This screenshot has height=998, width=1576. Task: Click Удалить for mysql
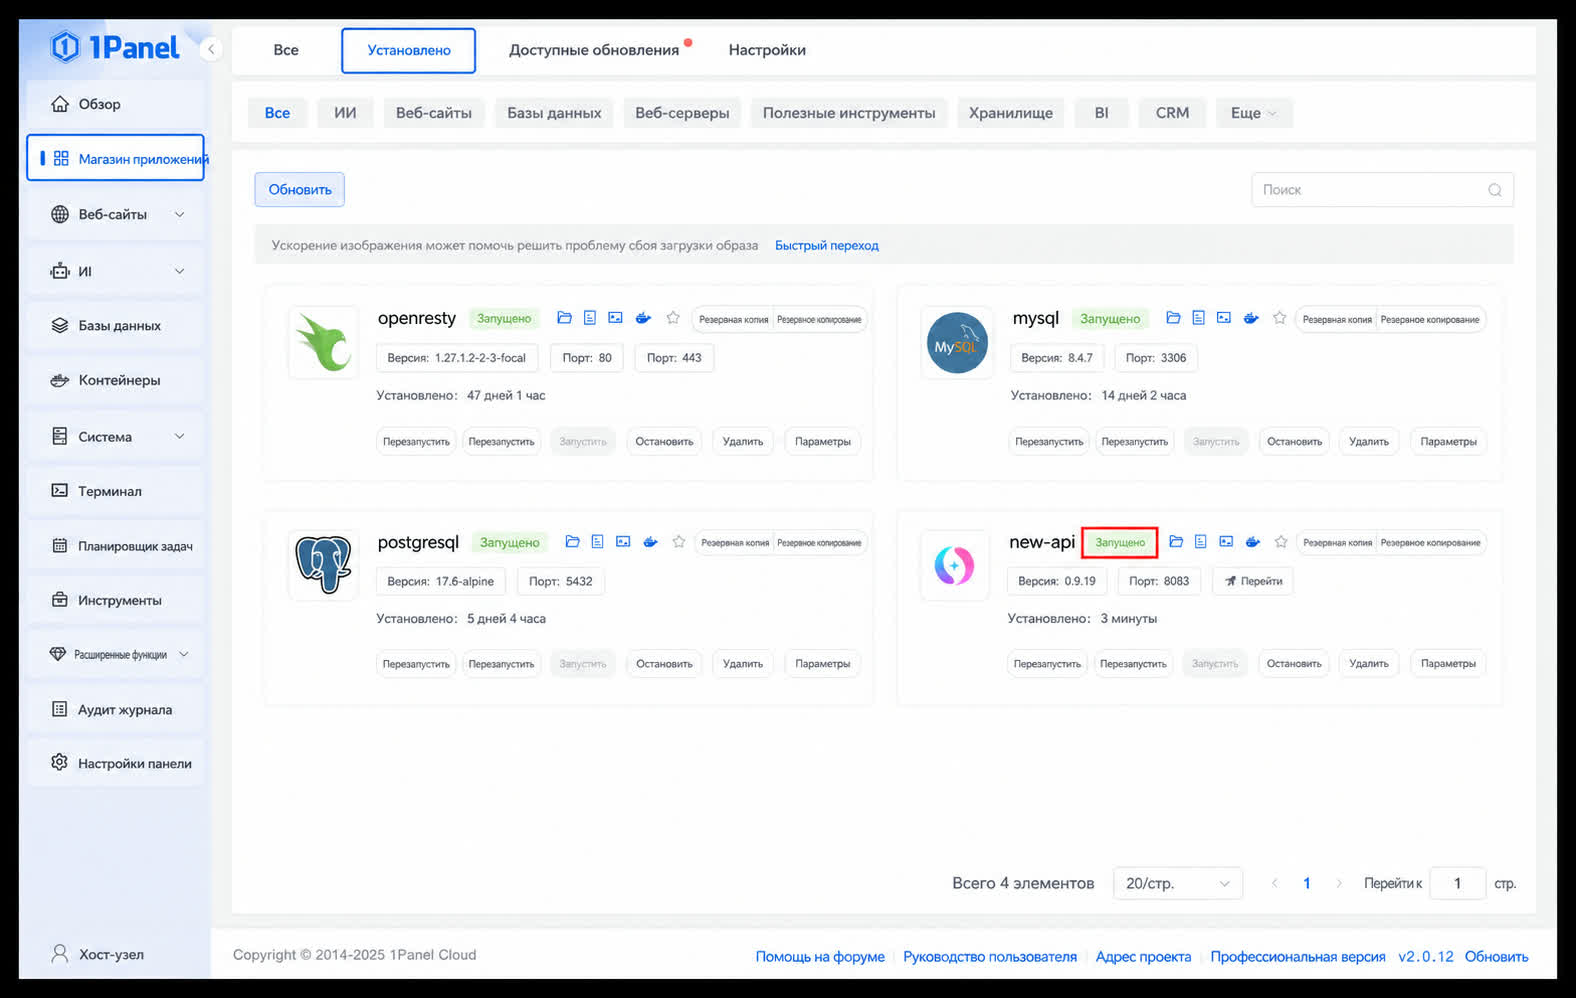pyautogui.click(x=1369, y=441)
